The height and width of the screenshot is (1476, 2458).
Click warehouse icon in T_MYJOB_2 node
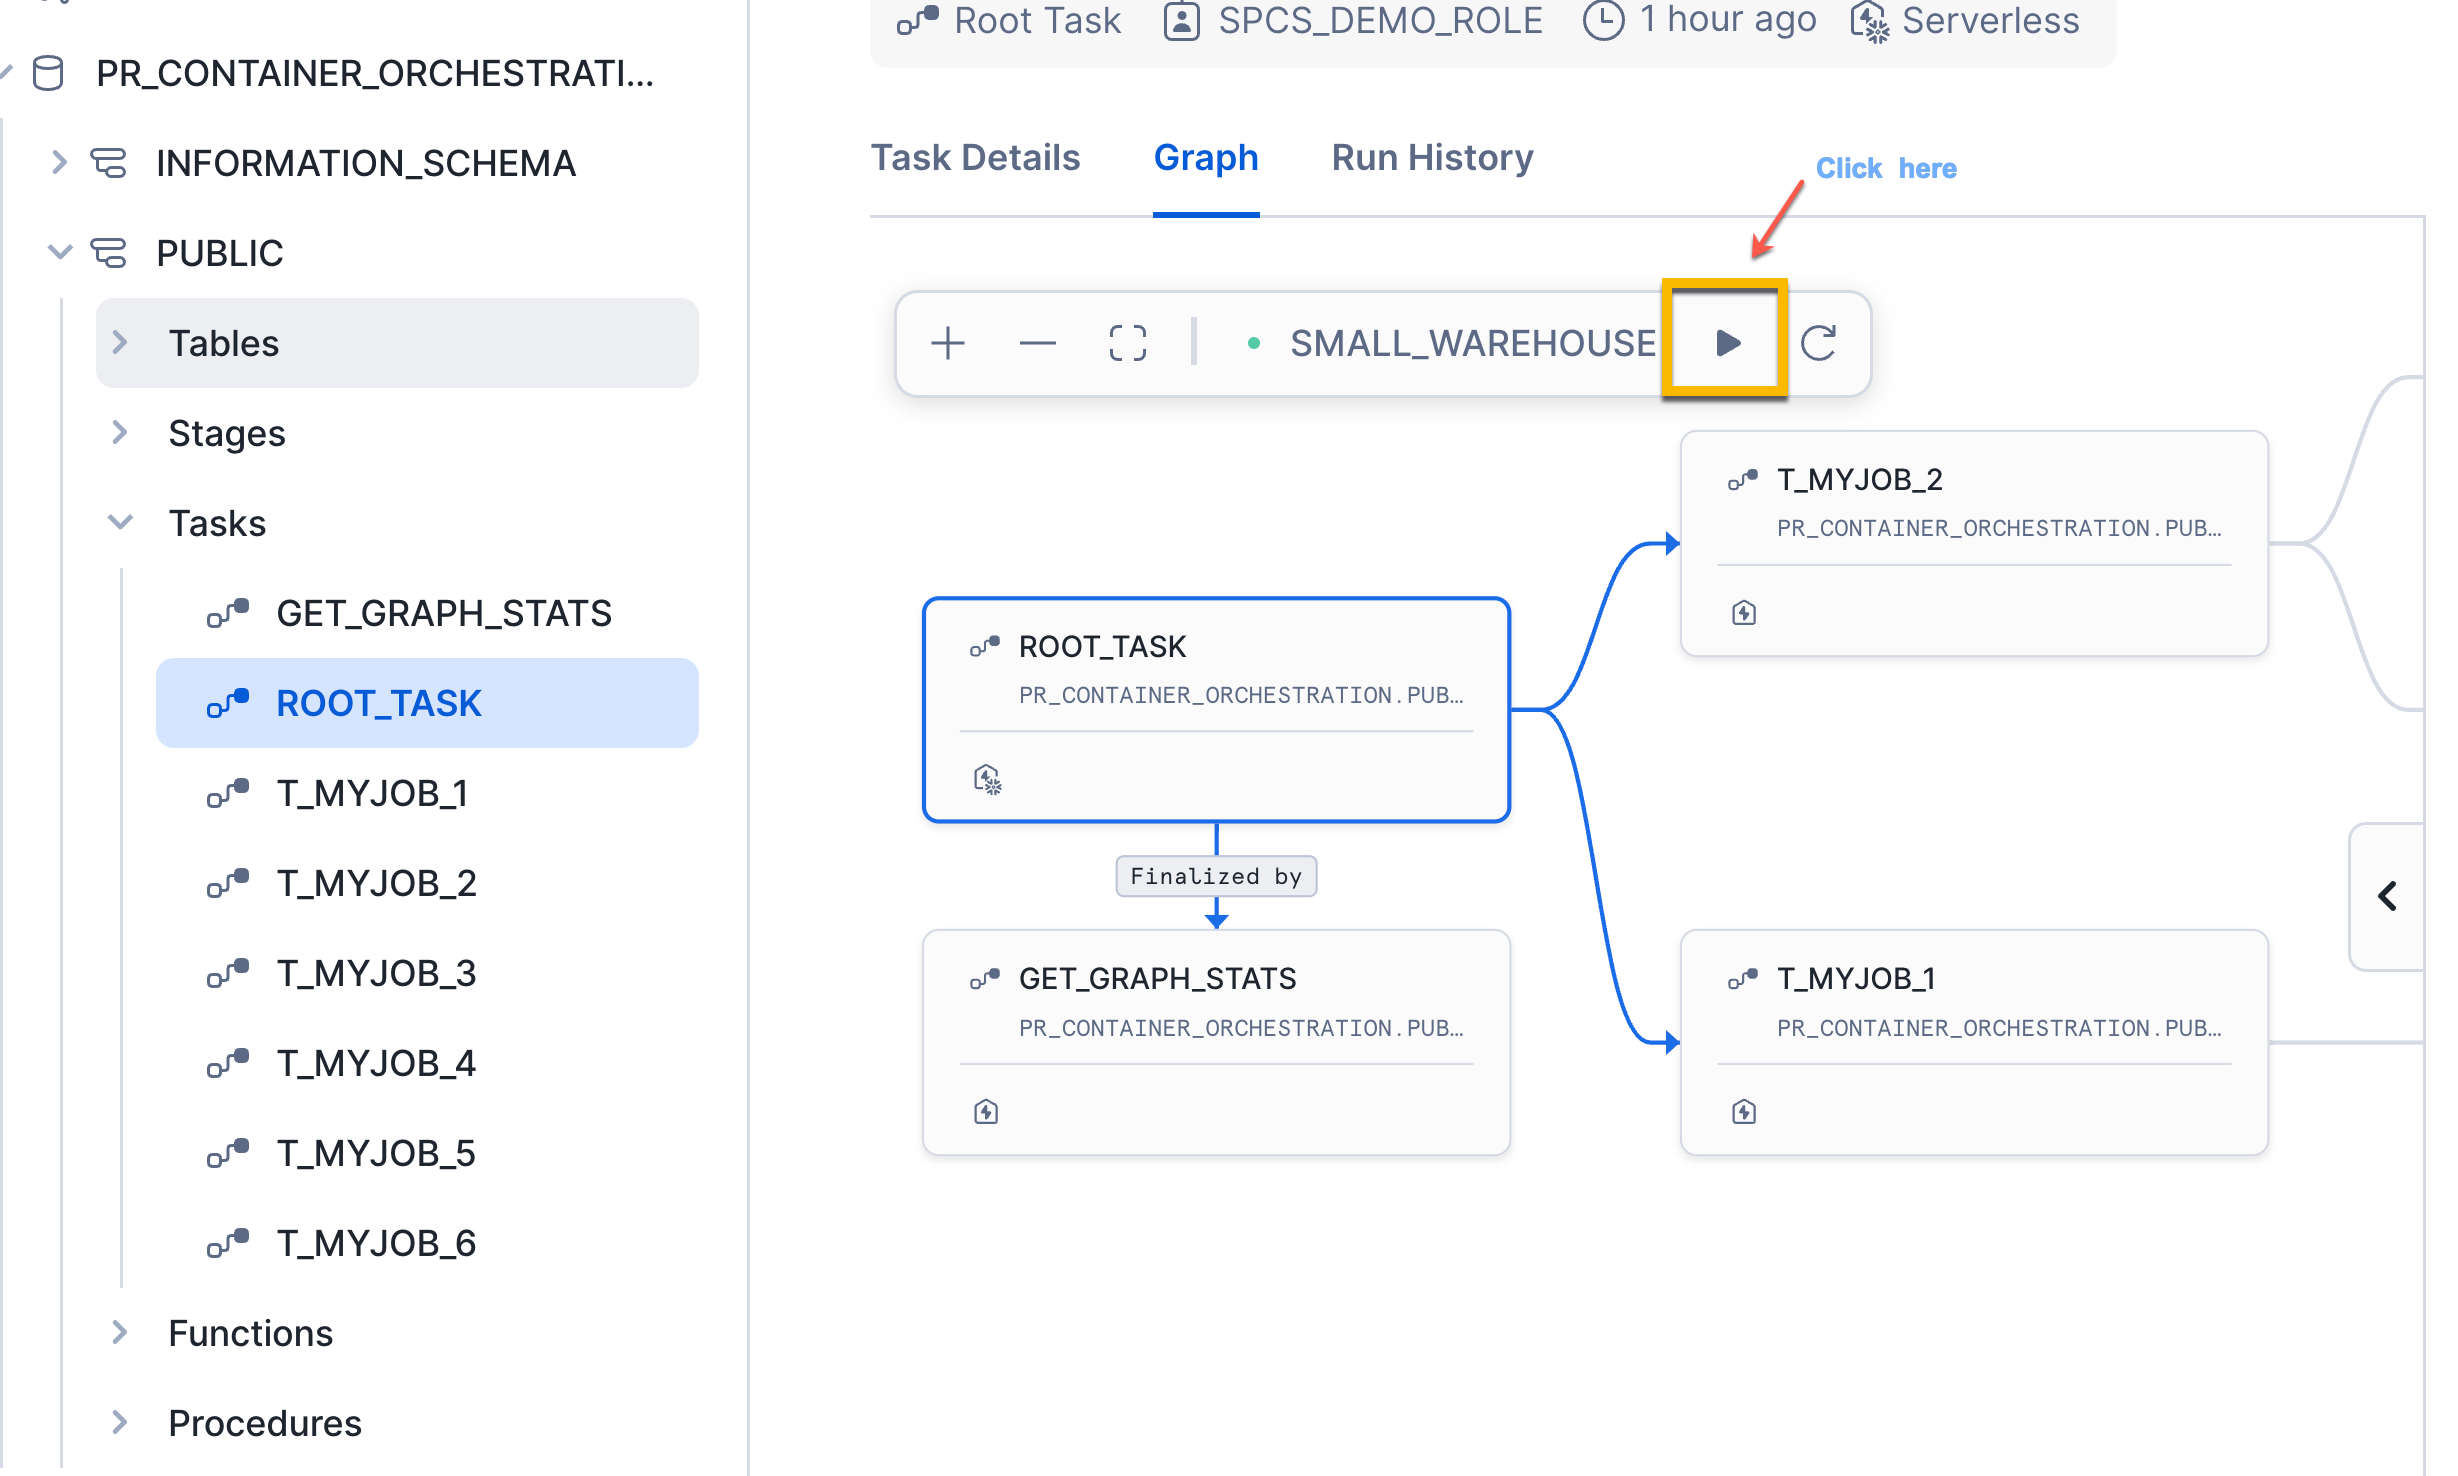[x=1743, y=613]
